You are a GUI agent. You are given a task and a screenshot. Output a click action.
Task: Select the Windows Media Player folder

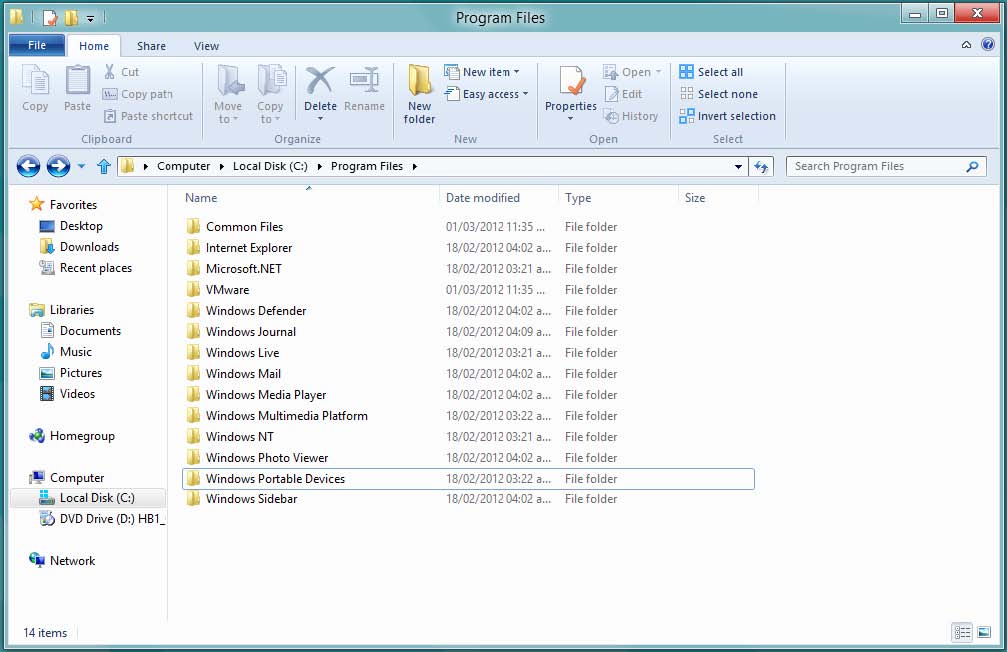click(266, 395)
